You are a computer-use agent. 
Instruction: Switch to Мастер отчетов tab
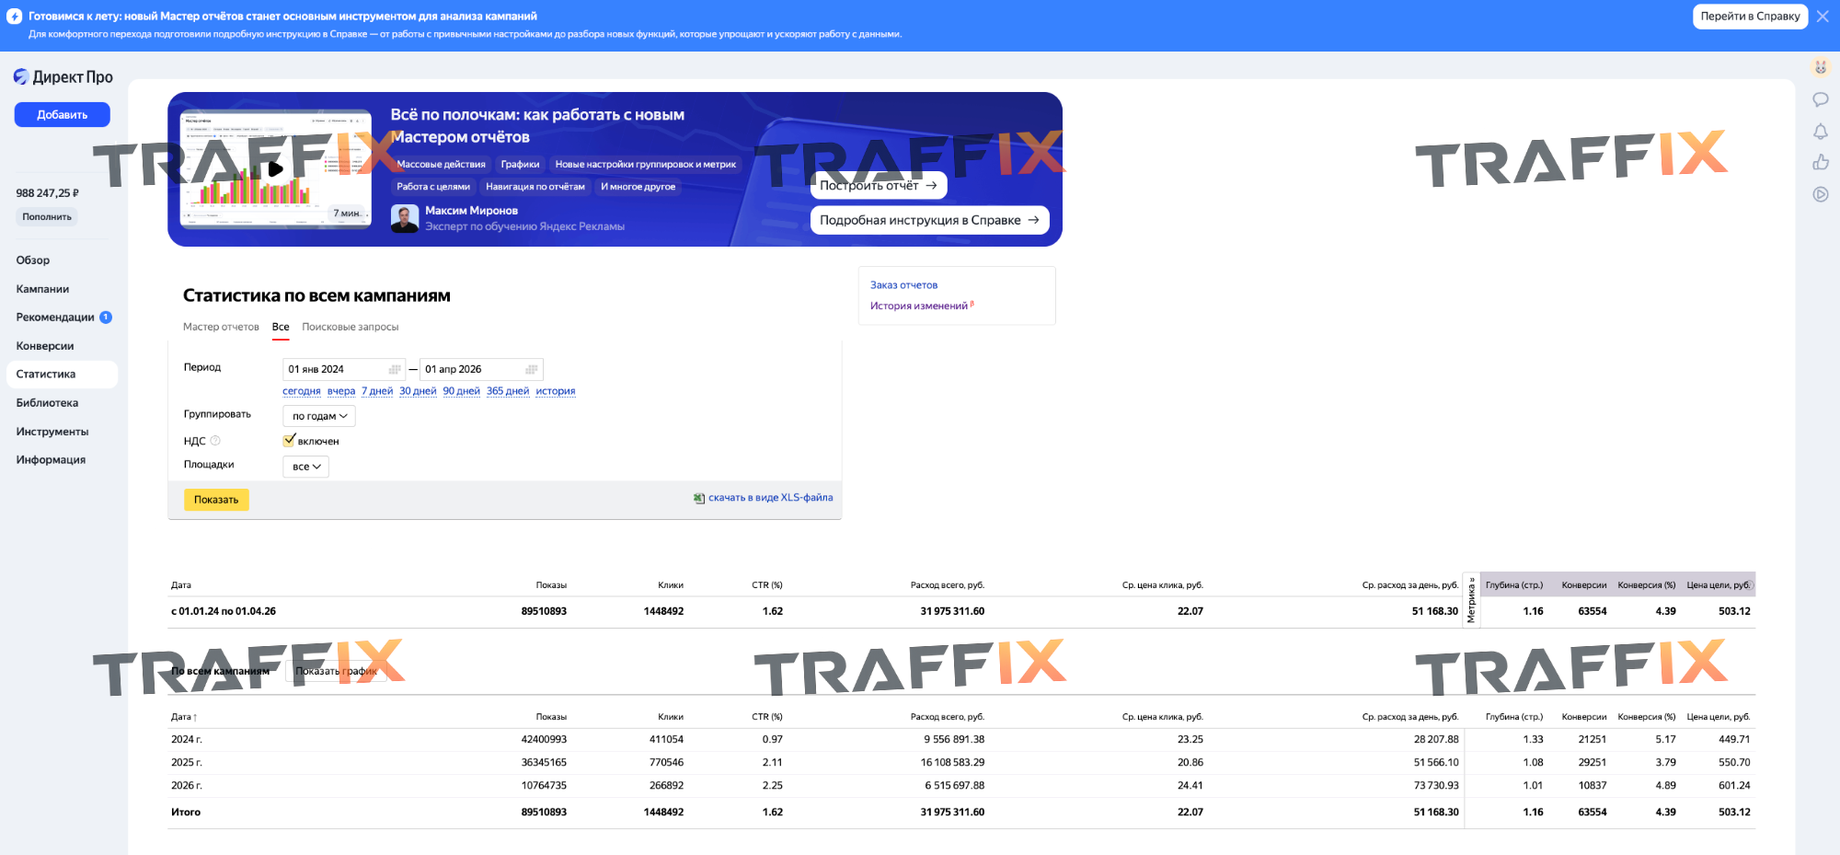[221, 327]
